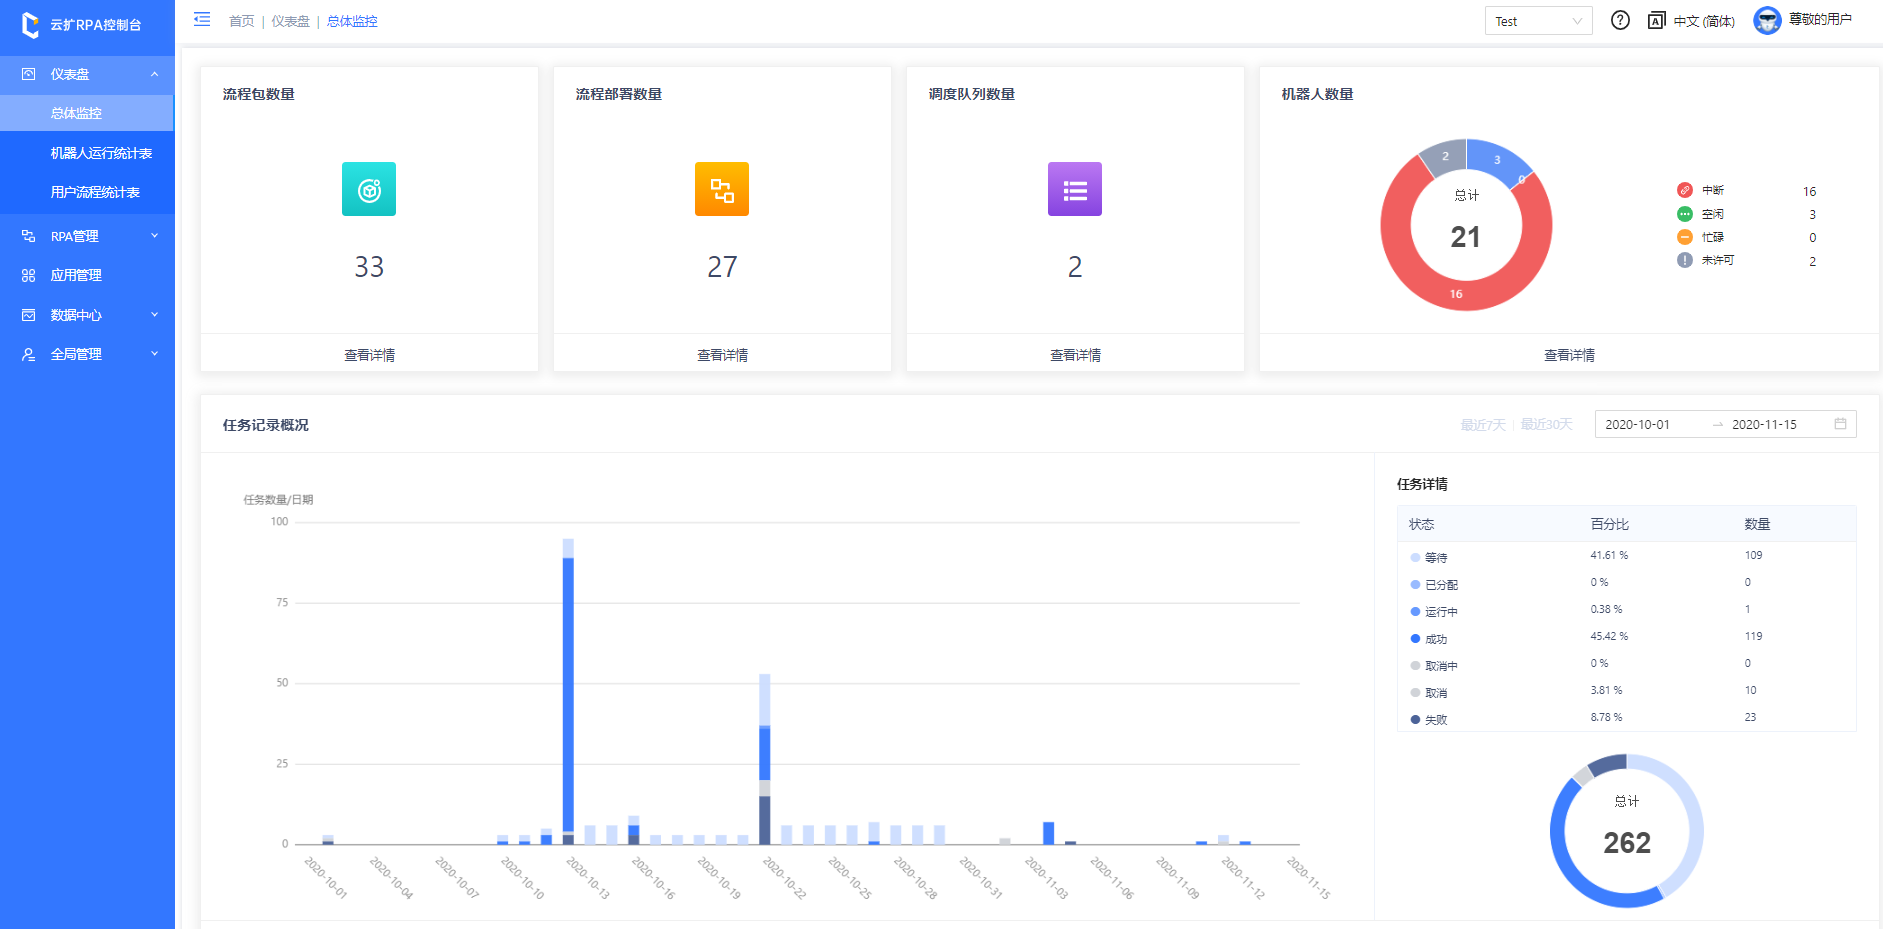Click the 云扩RPA控制台 logo icon
The height and width of the screenshot is (929, 1883).
point(30,25)
